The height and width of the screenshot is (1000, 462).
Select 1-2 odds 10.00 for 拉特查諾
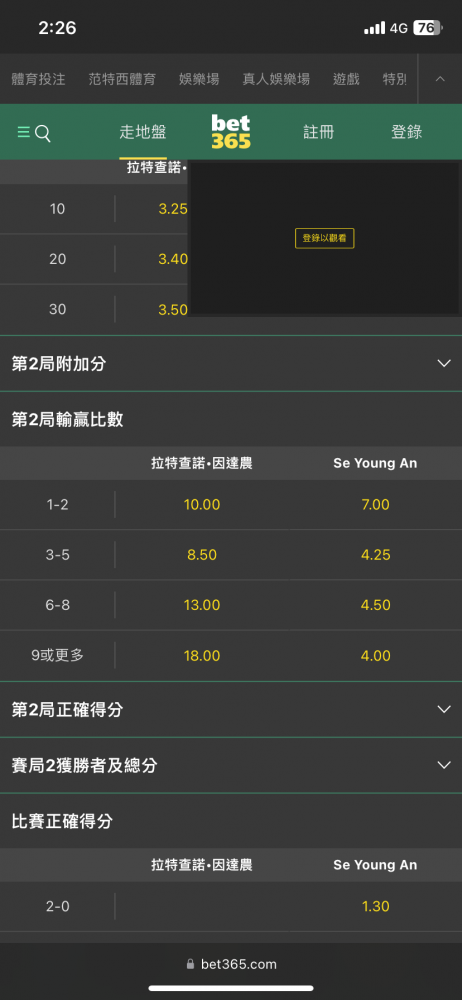click(202, 504)
